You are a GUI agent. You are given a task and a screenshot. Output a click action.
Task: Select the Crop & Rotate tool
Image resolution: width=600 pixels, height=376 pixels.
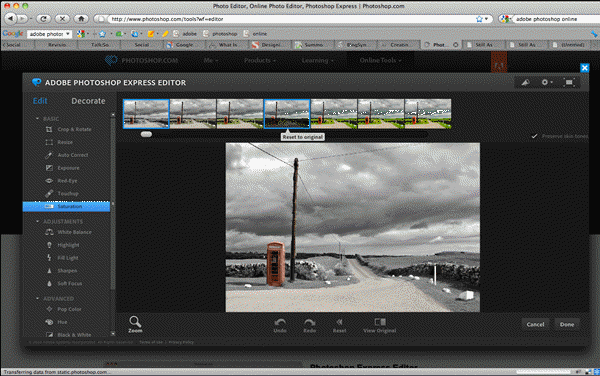click(69, 129)
